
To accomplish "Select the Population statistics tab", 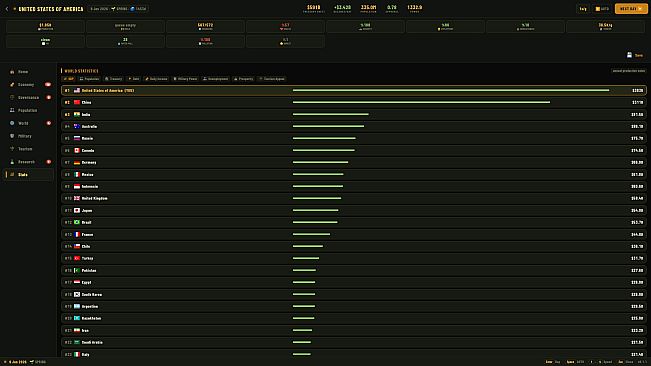I will click(x=89, y=79).
